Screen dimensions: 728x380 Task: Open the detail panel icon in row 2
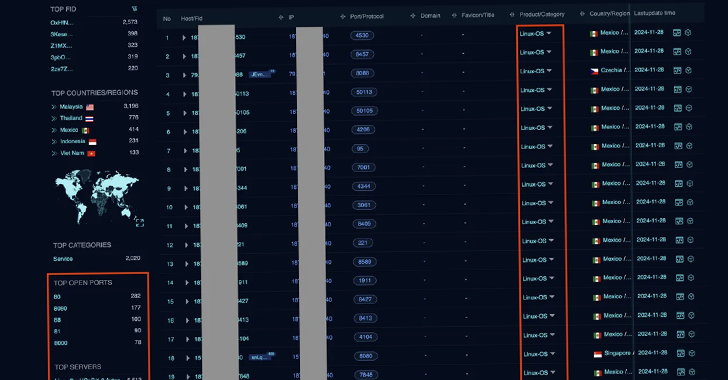pos(677,52)
